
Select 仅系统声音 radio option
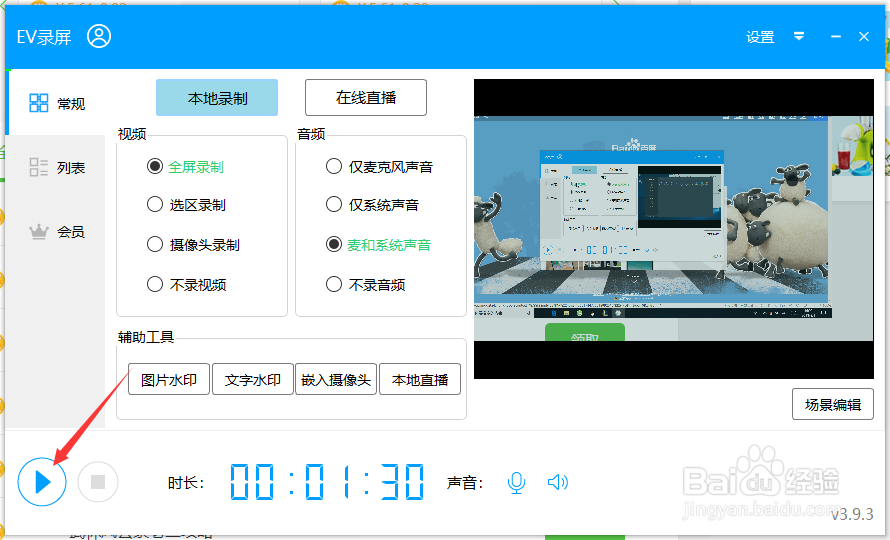coord(372,204)
